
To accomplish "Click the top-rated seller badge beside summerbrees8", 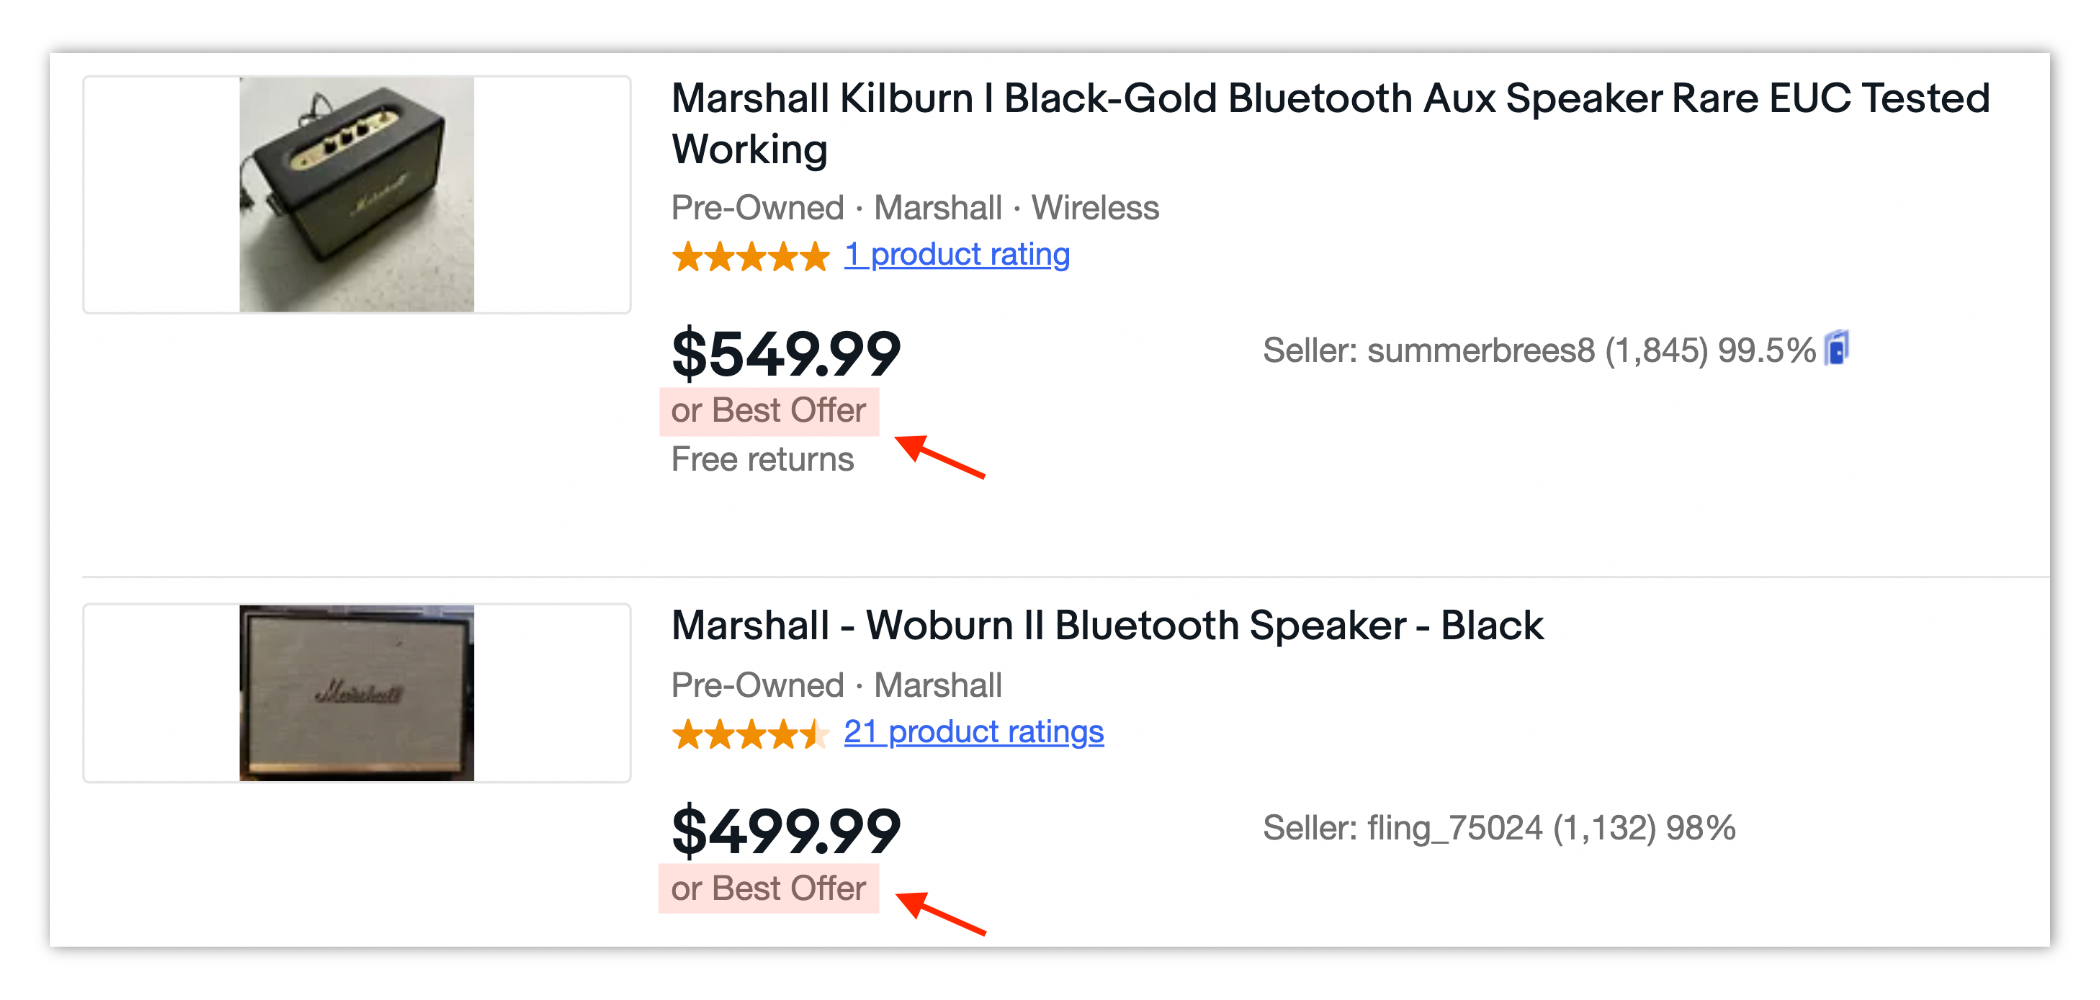I will pyautogui.click(x=1837, y=349).
